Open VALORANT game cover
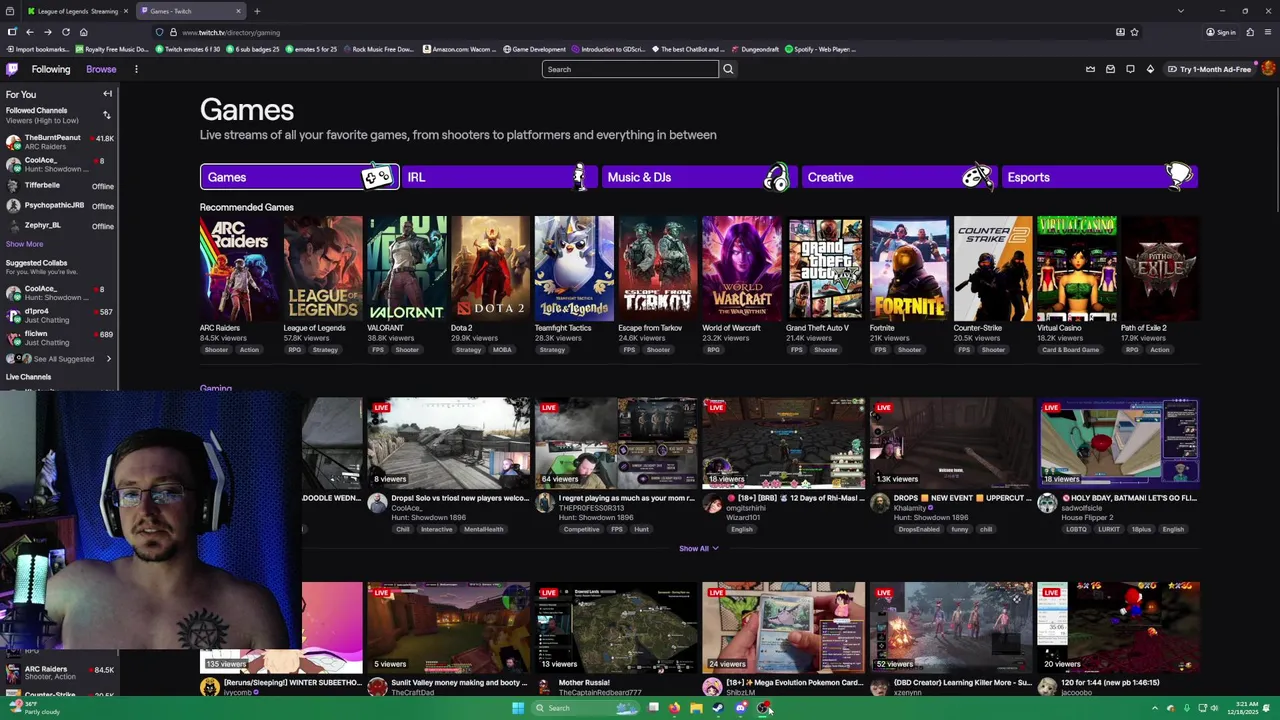The height and width of the screenshot is (720, 1280). [x=407, y=269]
